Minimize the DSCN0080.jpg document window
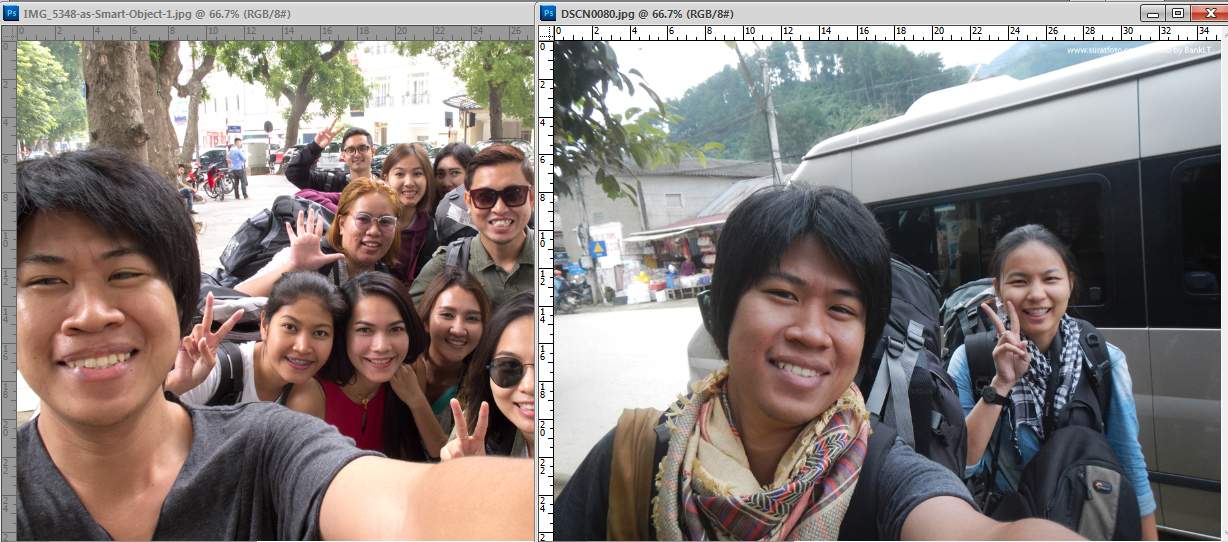This screenshot has height=542, width=1228. point(1154,13)
